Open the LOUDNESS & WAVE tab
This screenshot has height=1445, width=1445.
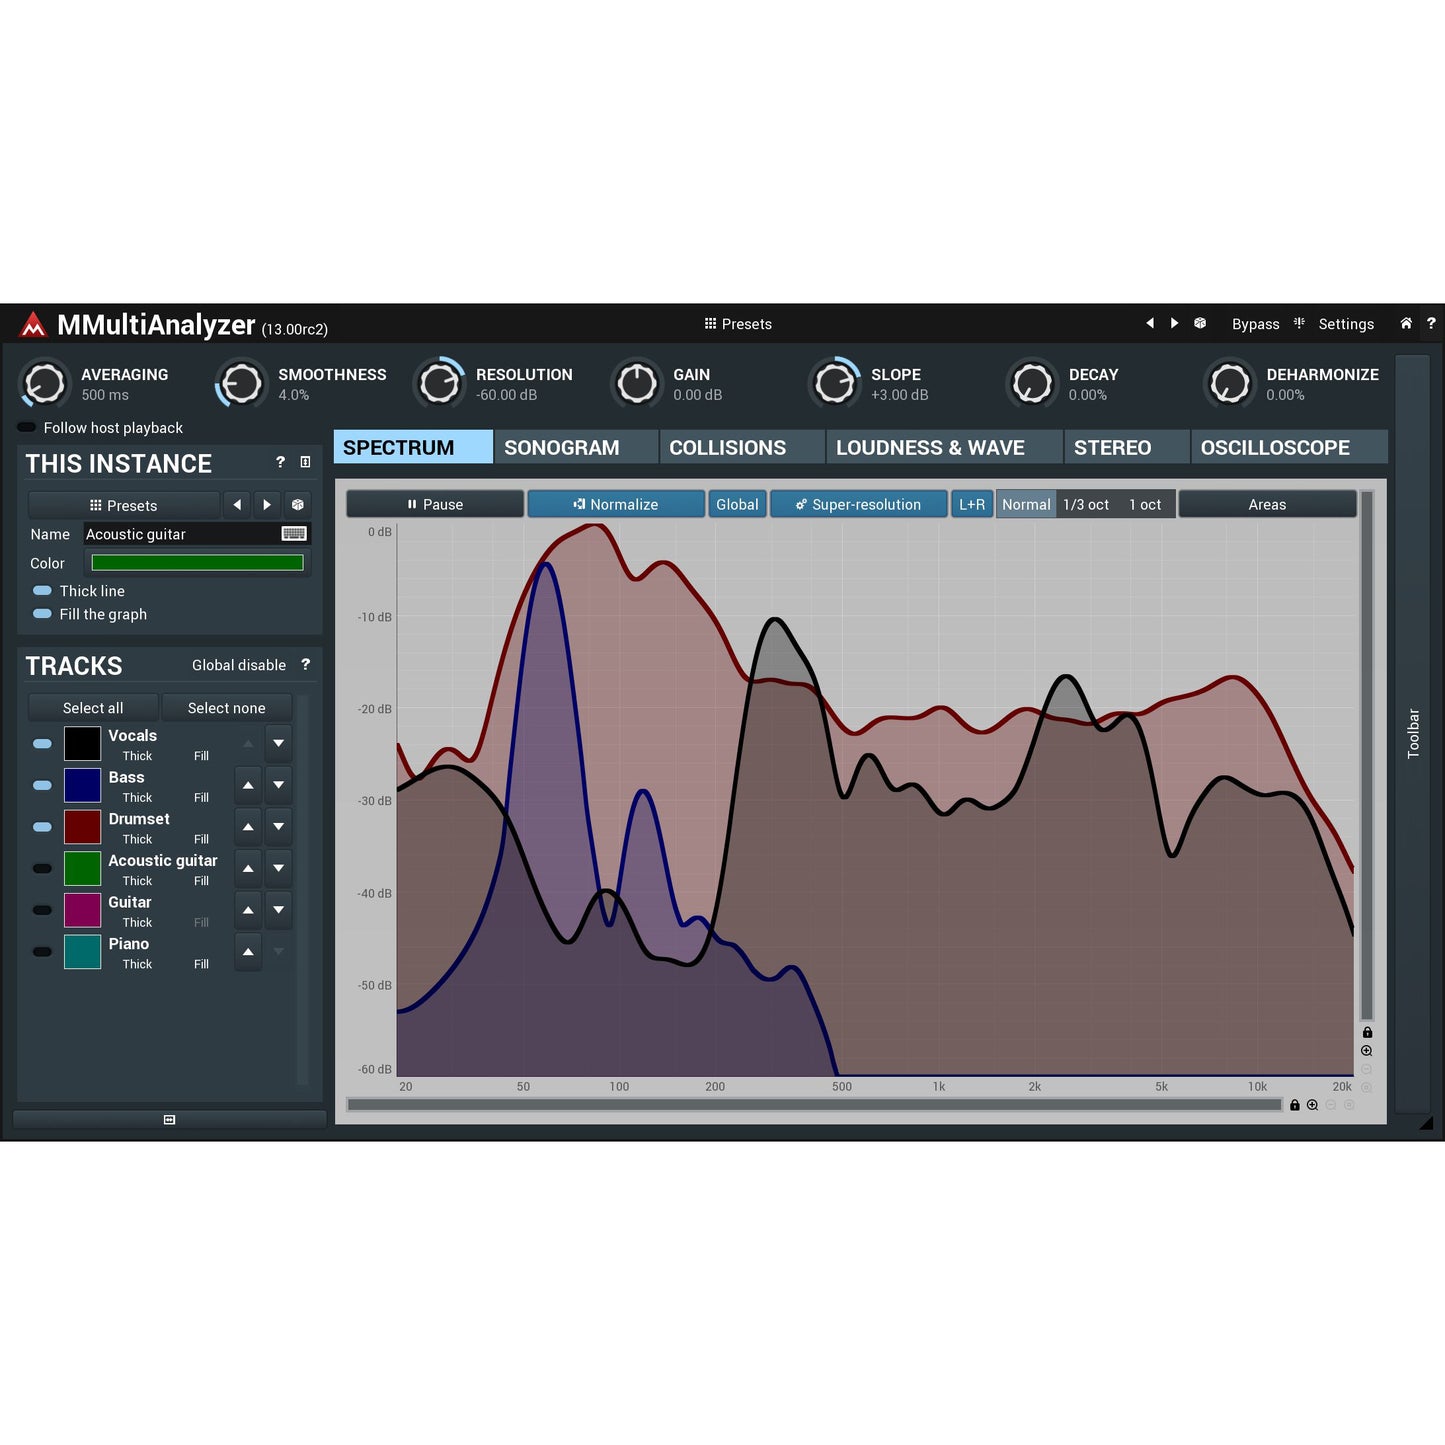(x=930, y=447)
